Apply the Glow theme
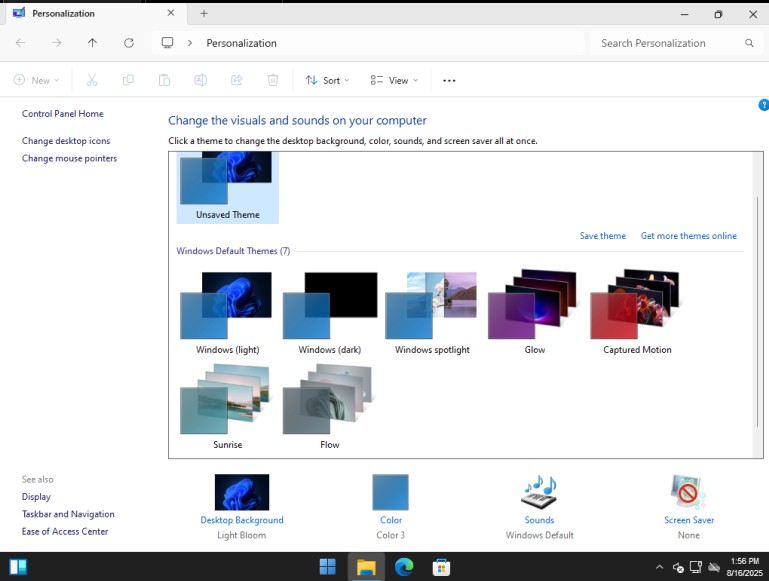769x581 pixels. 535,312
